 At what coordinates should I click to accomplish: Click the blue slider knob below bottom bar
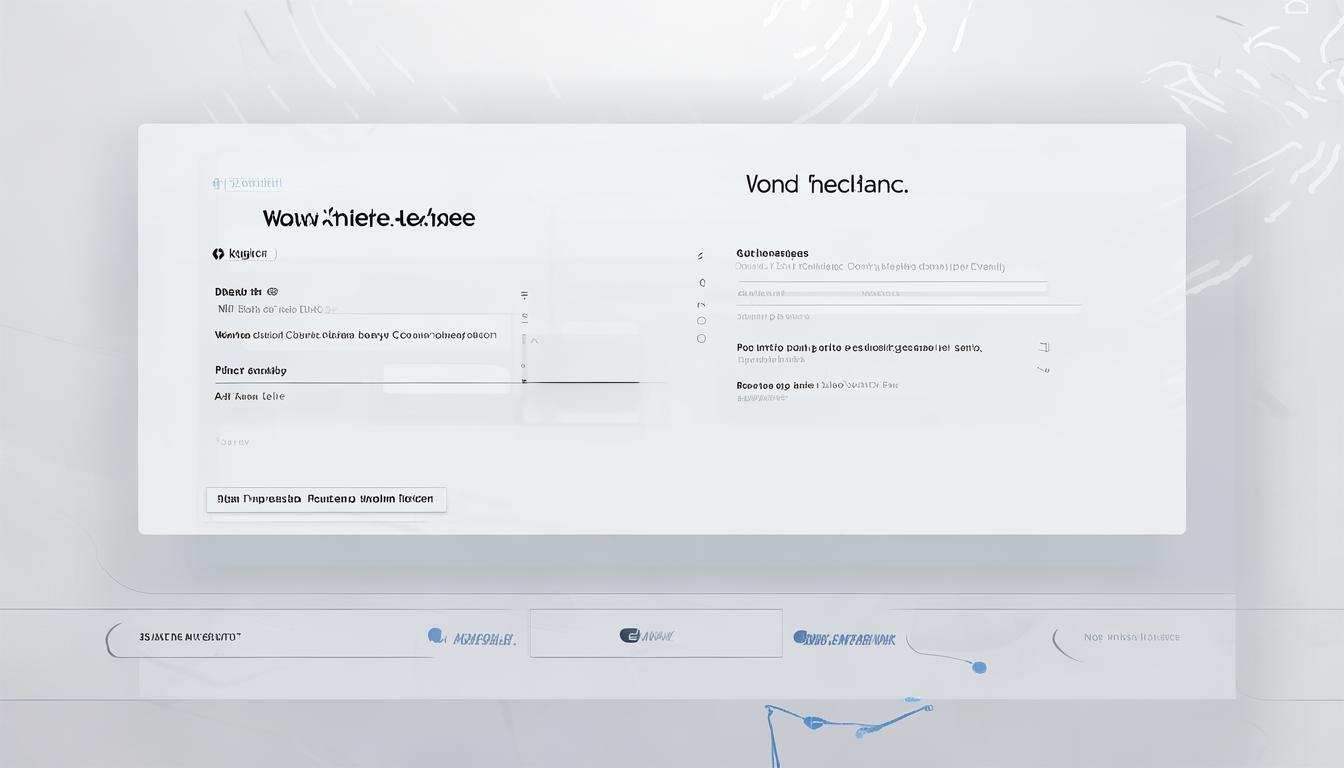click(979, 667)
